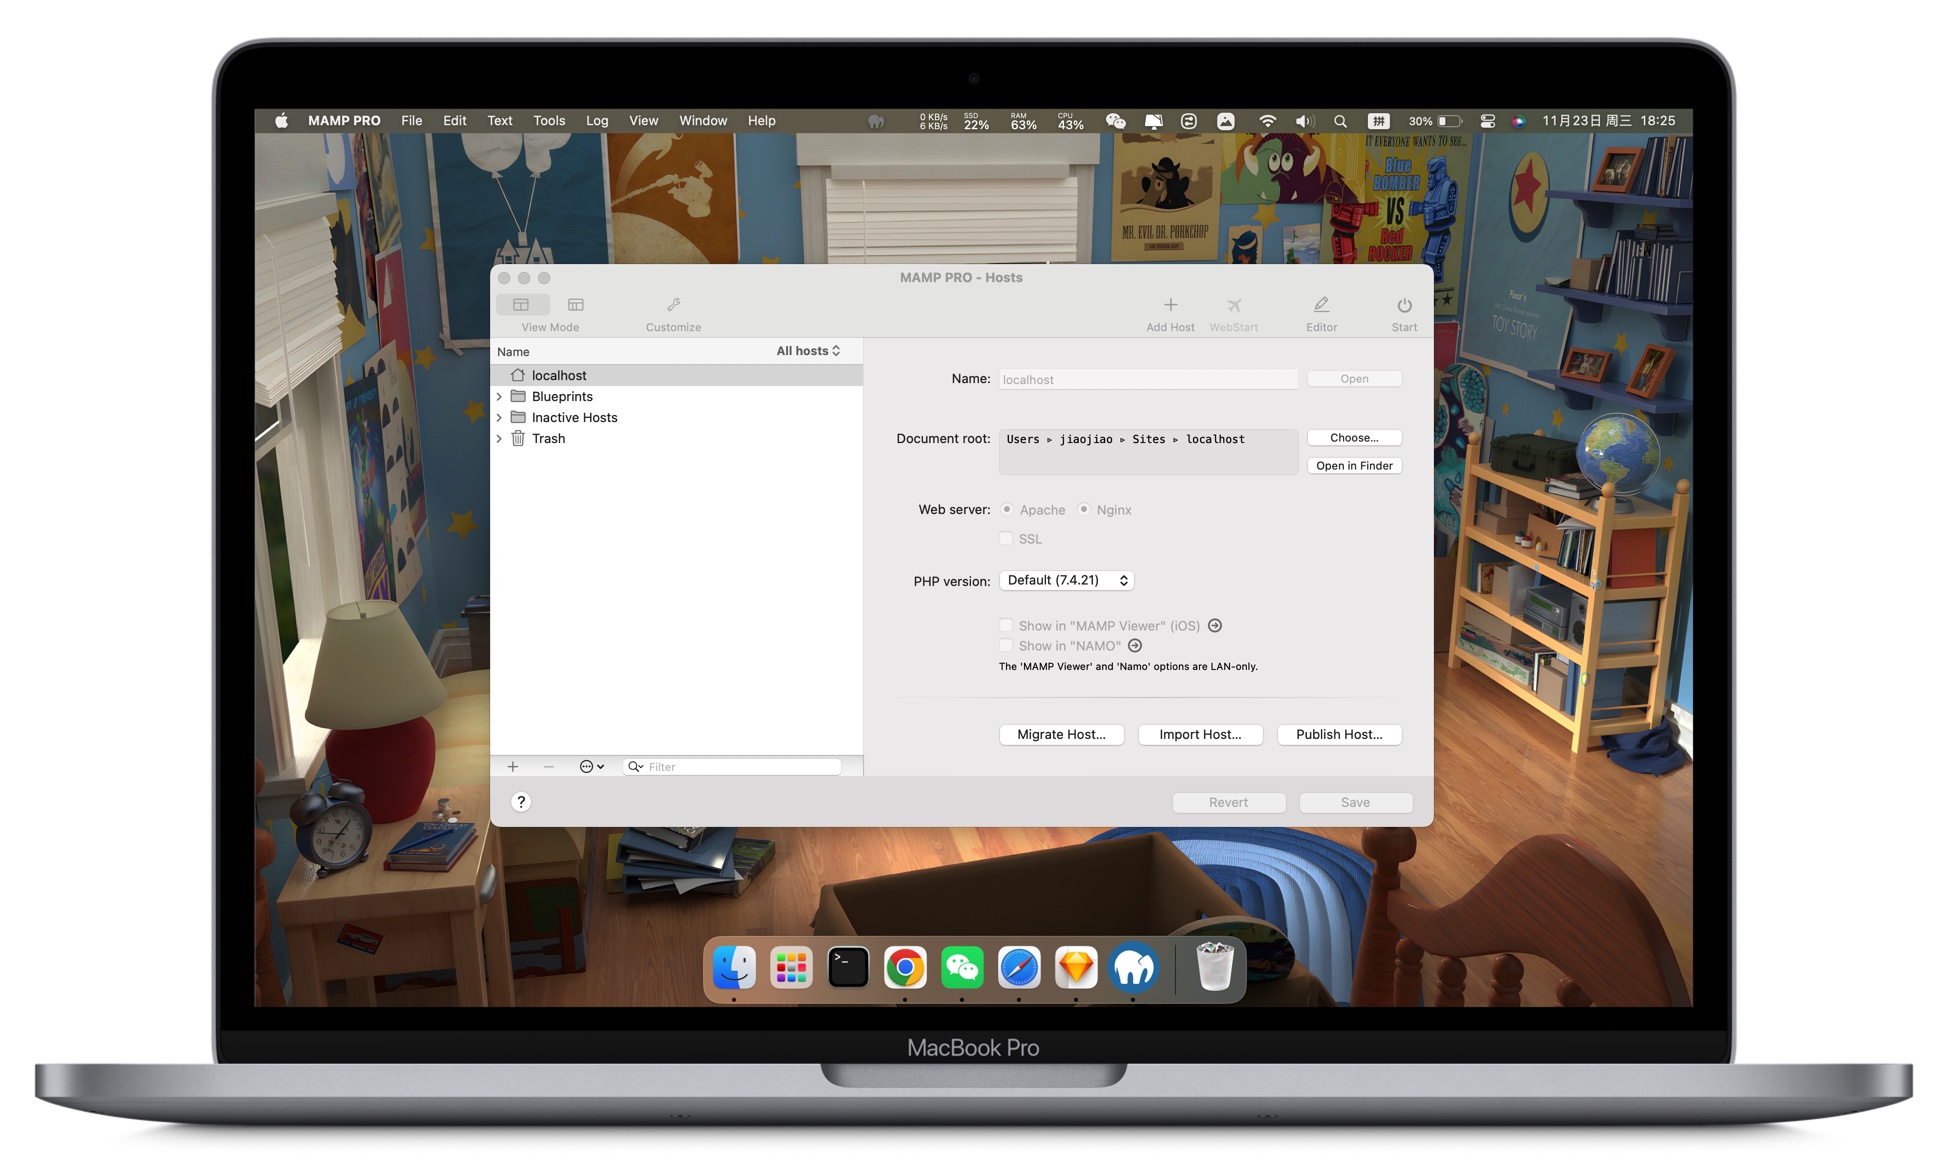Viewport: 1950px width, 1170px height.
Task: Open Finder from the Dock
Action: tap(734, 967)
